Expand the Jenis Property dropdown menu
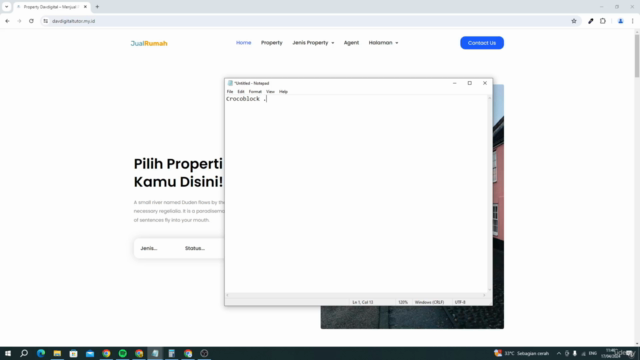Viewport: 640px width, 360px height. [313, 42]
